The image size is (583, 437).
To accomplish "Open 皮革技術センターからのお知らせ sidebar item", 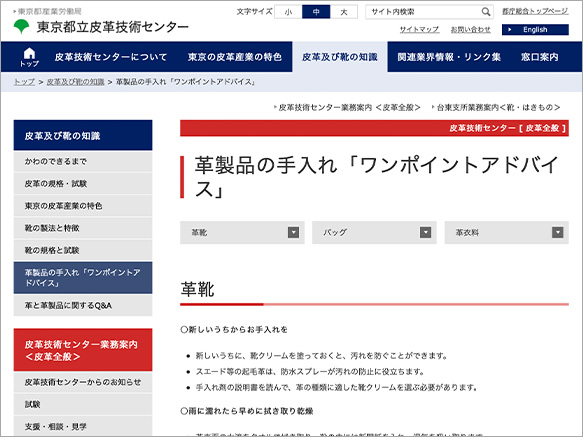I will click(x=83, y=382).
